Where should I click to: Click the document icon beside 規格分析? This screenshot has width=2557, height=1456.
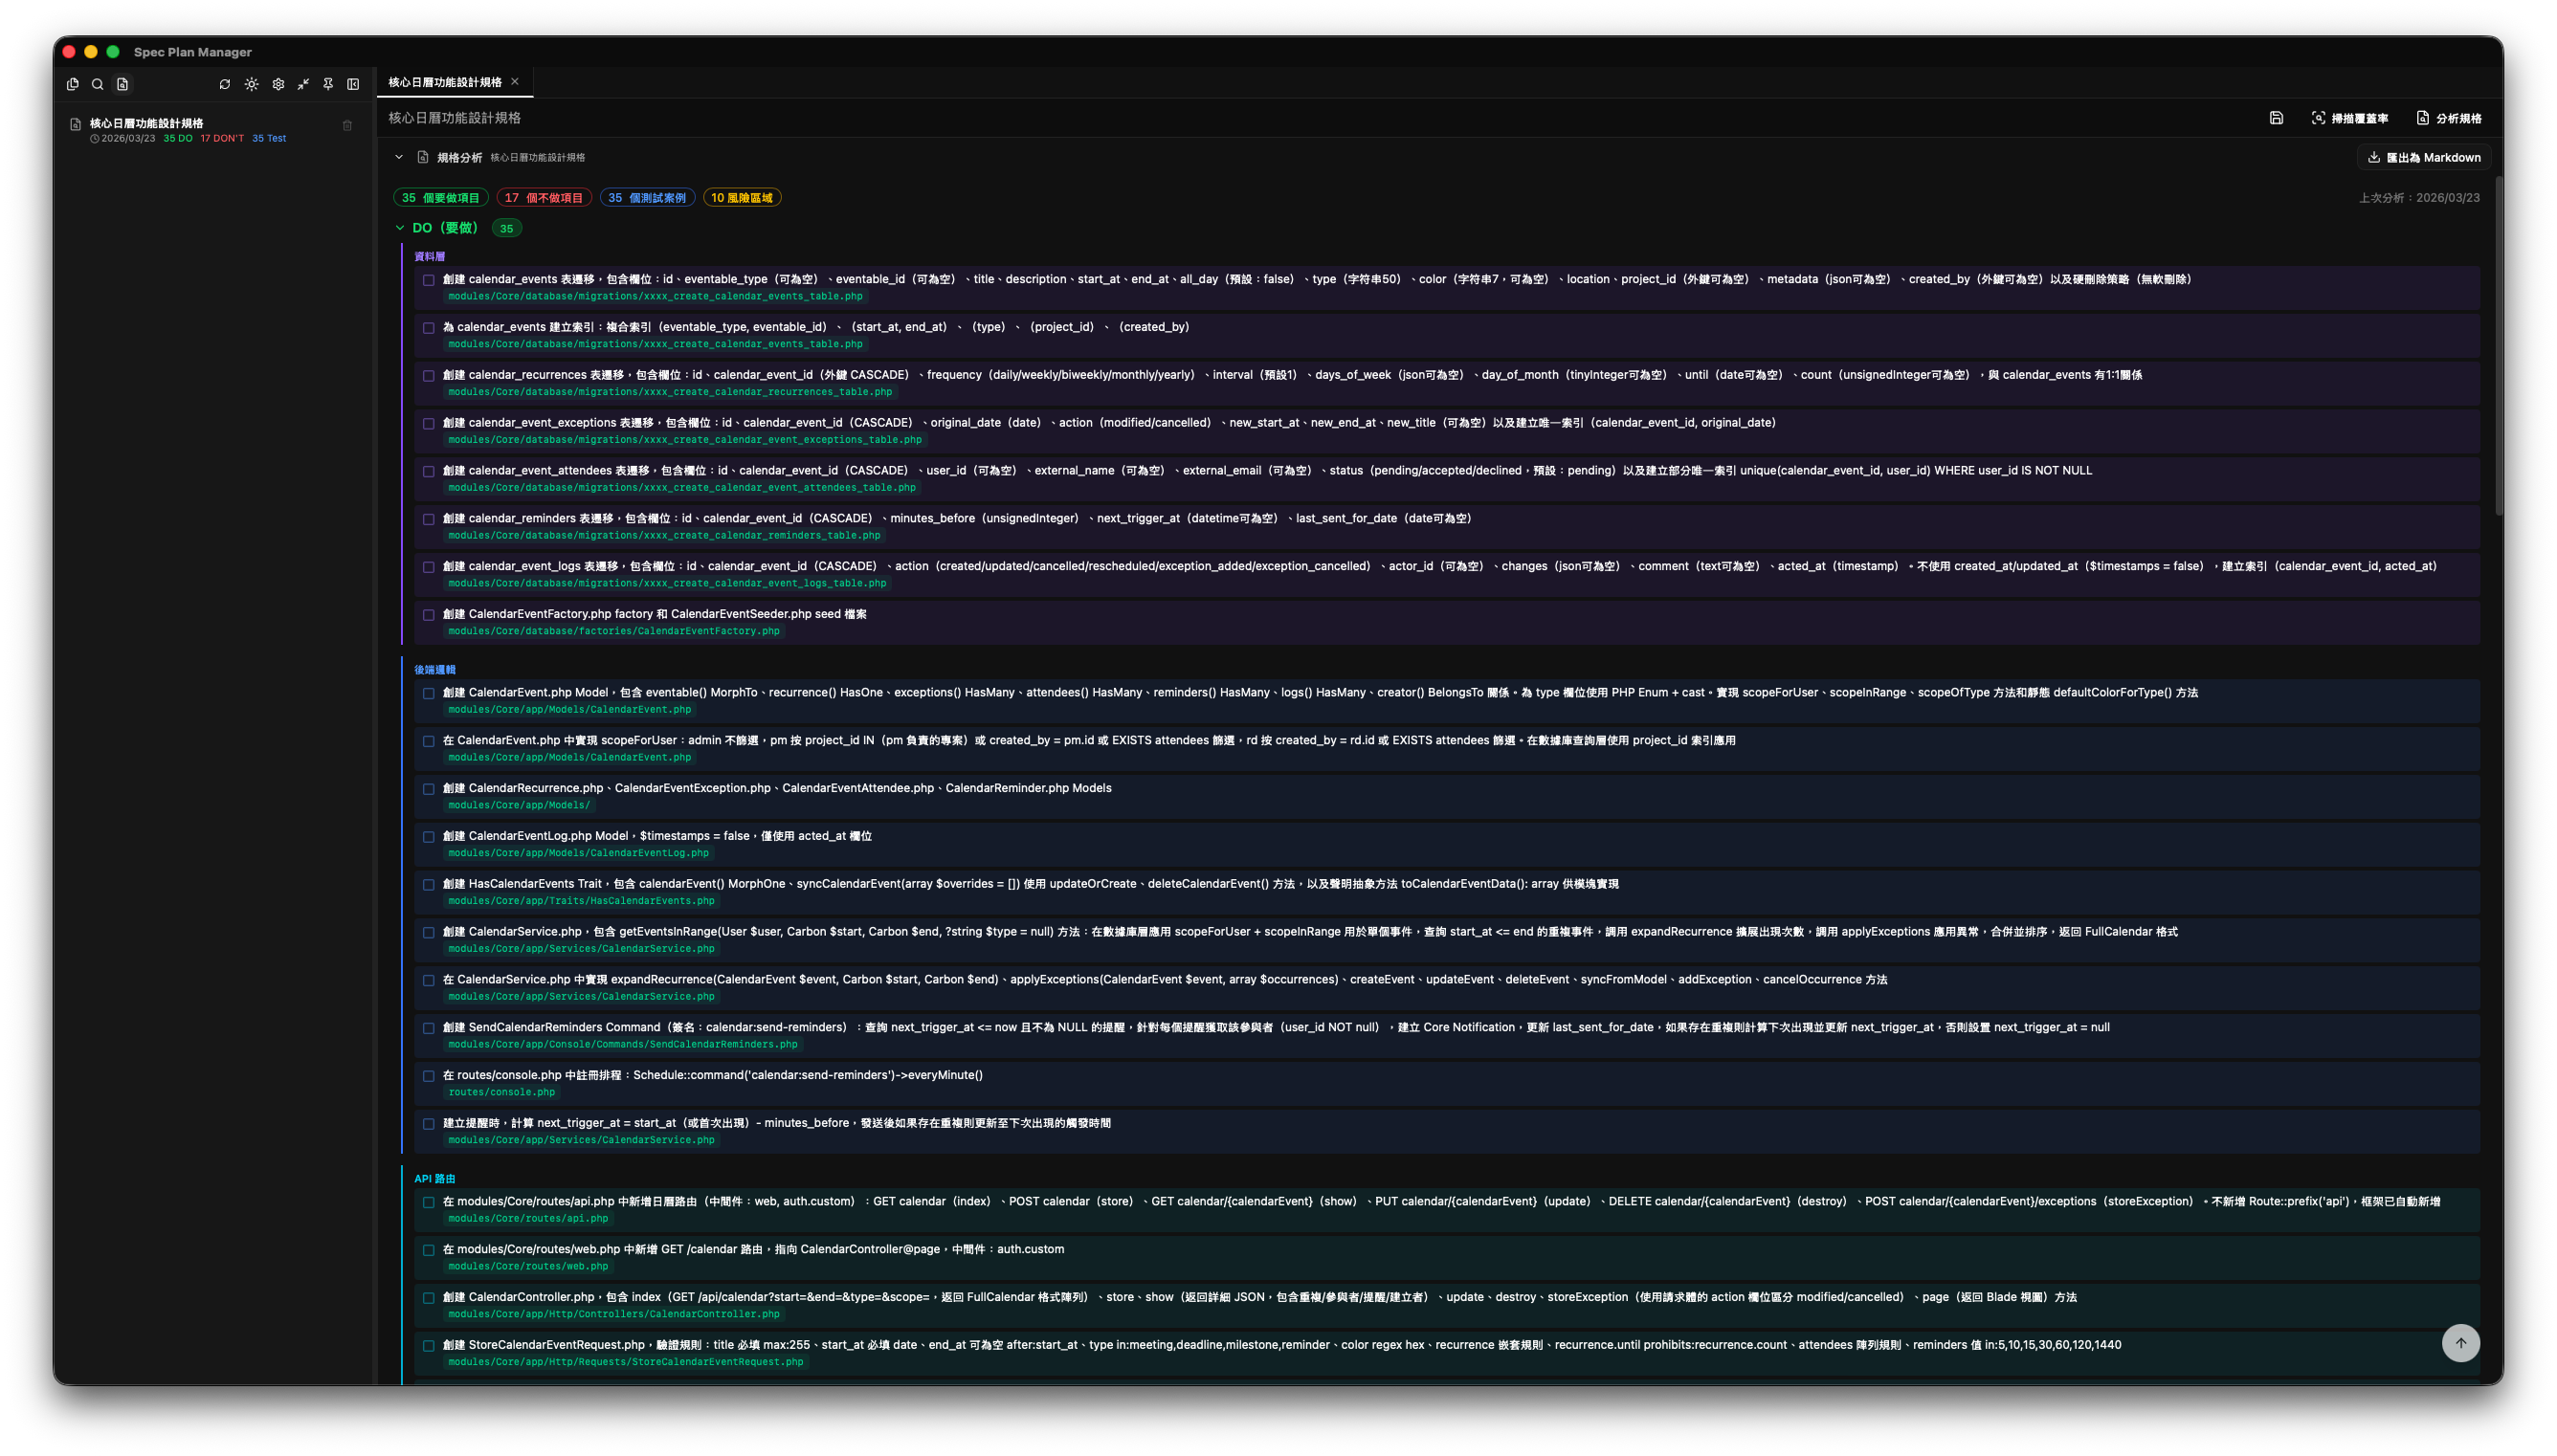[x=423, y=157]
